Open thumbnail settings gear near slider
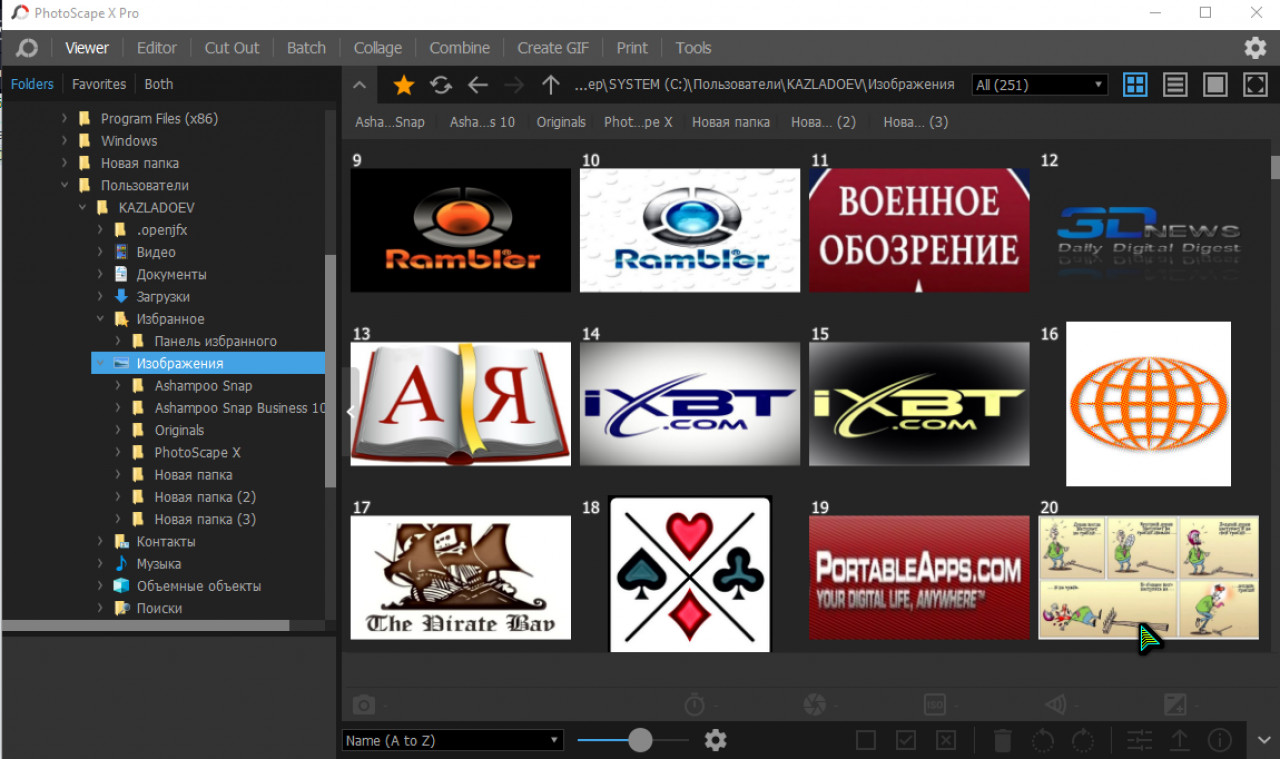This screenshot has height=759, width=1280. tap(715, 740)
